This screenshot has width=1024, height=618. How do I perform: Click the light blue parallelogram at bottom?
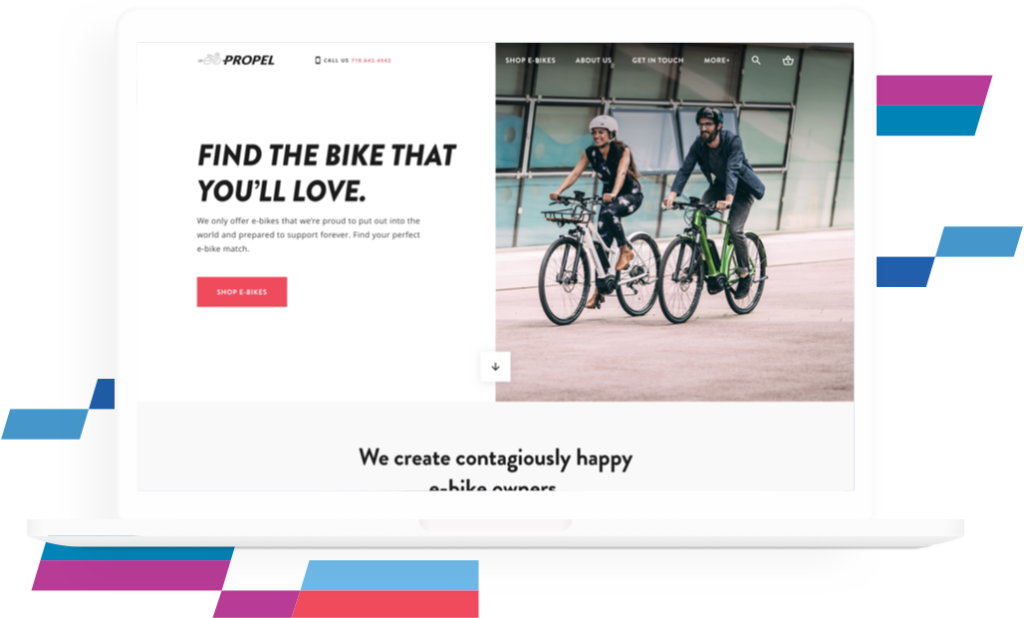pos(389,576)
